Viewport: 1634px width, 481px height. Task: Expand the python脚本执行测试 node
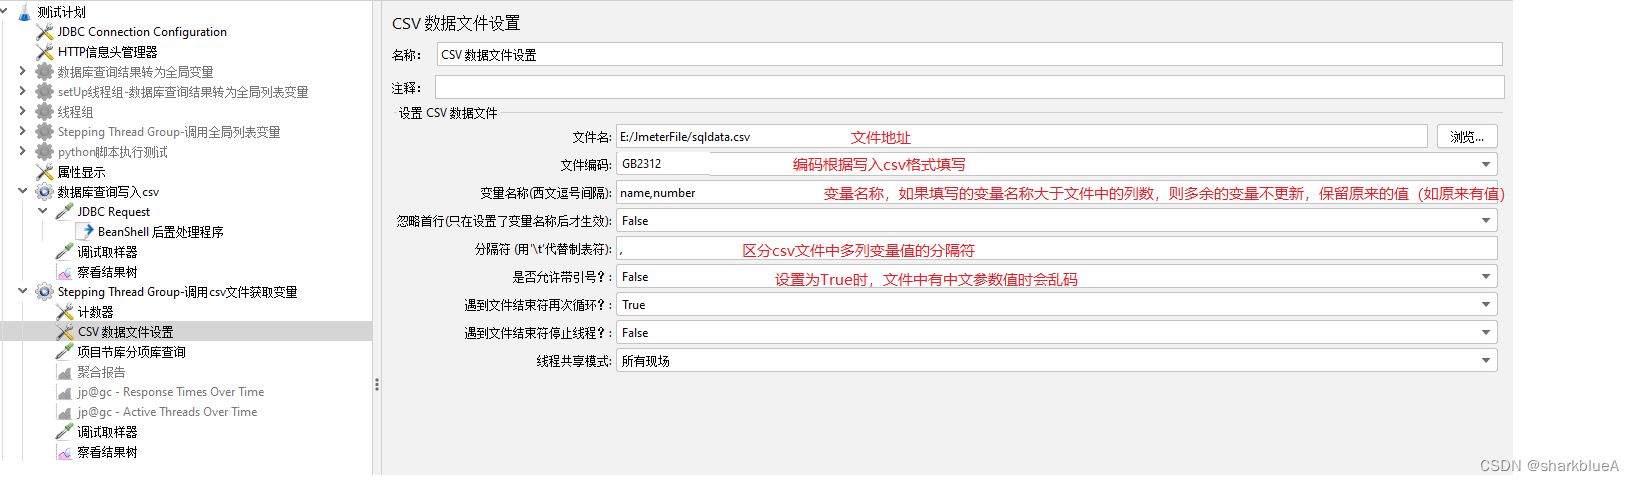[23, 152]
